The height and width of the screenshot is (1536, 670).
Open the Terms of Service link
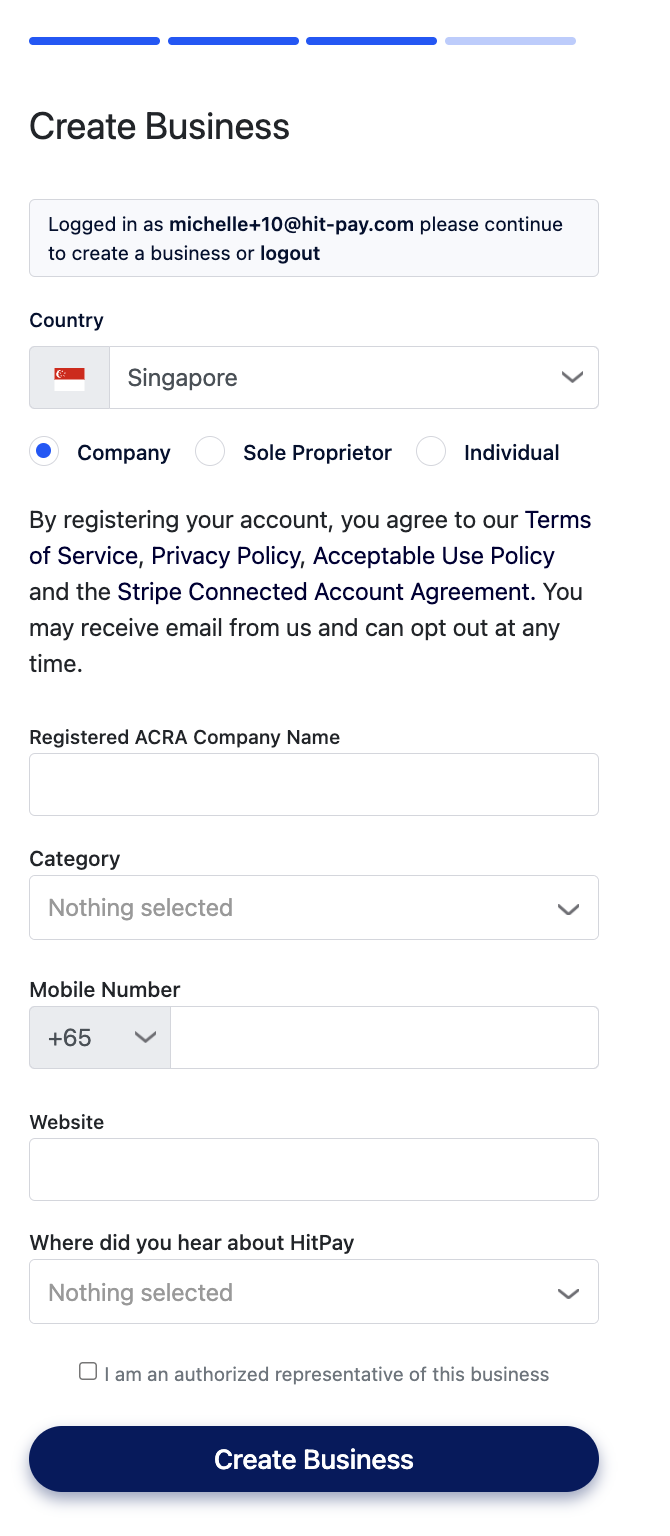point(310,538)
